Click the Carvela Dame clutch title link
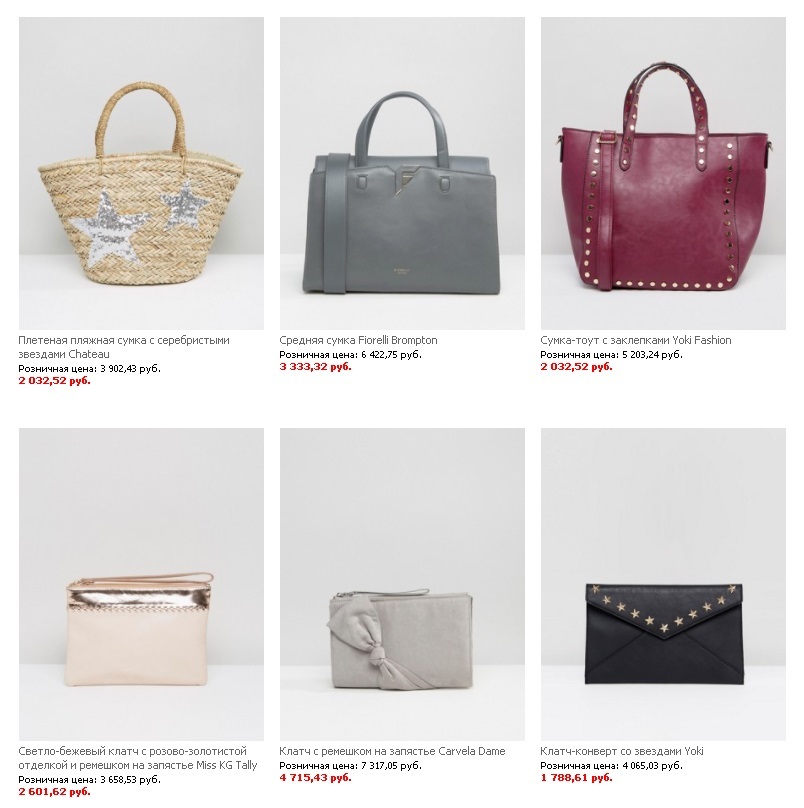Viewport: 804px width, 808px height. (392, 751)
